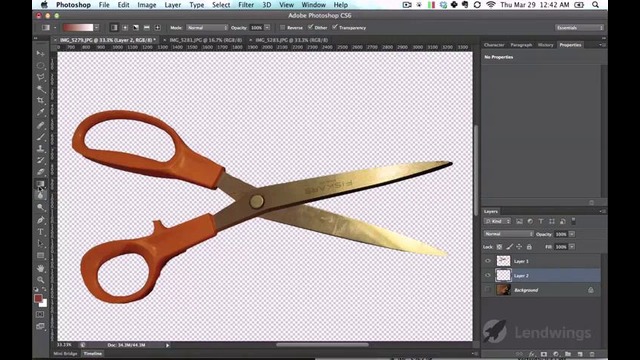
Task: Select the Horizontal Type tool
Action: pos(40,232)
